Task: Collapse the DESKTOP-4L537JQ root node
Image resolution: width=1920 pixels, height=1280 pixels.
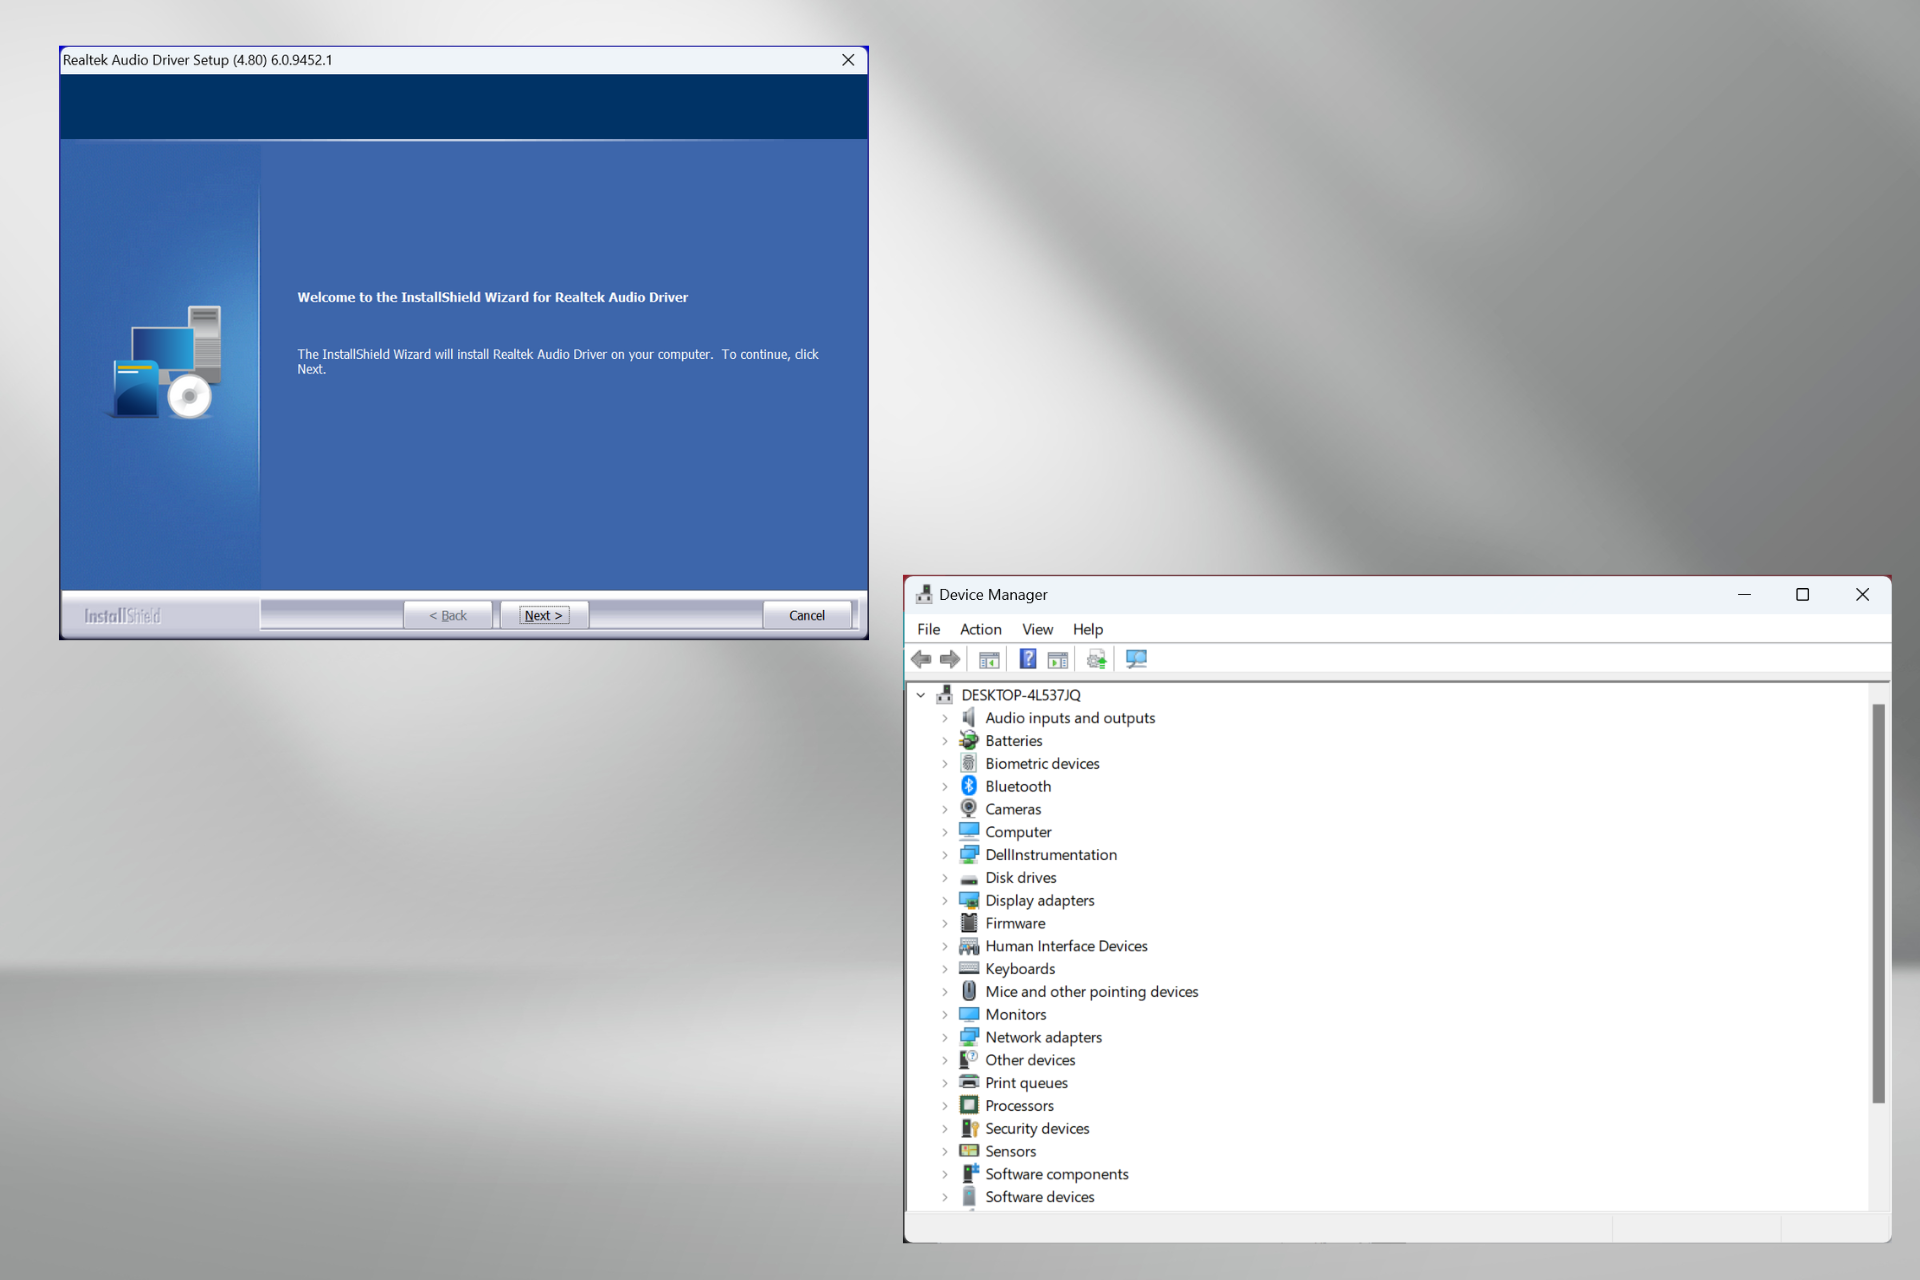Action: click(x=921, y=695)
